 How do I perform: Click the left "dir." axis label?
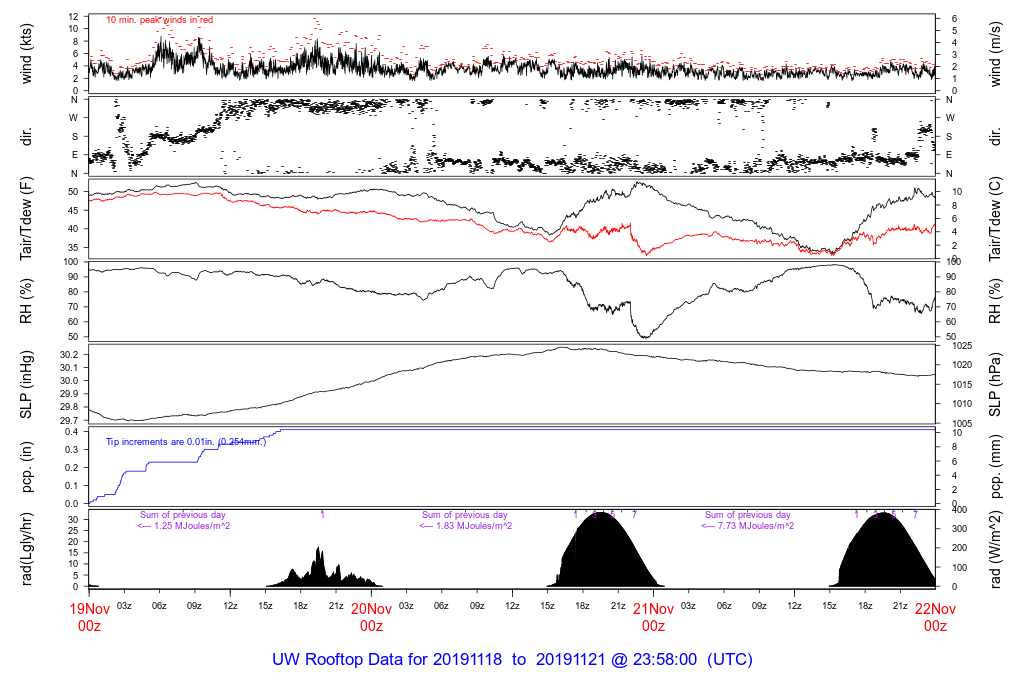[26, 137]
